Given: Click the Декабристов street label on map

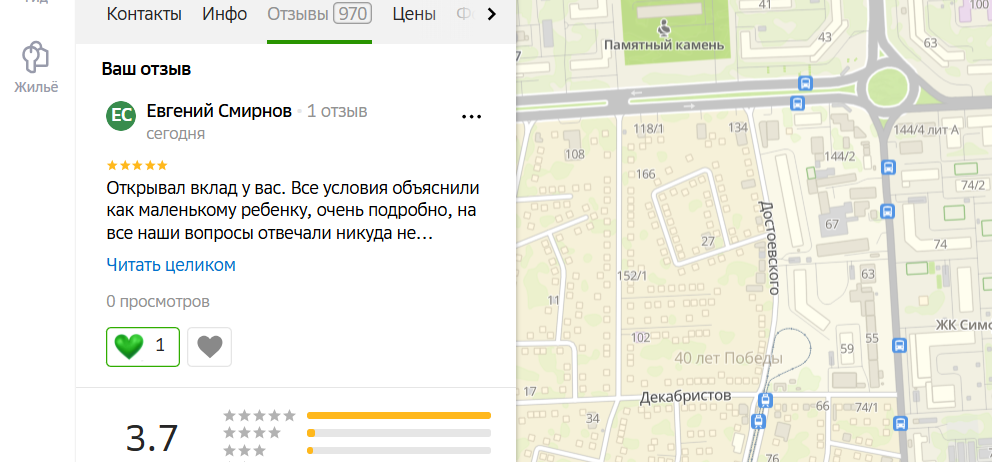Looking at the screenshot, I should tap(685, 397).
